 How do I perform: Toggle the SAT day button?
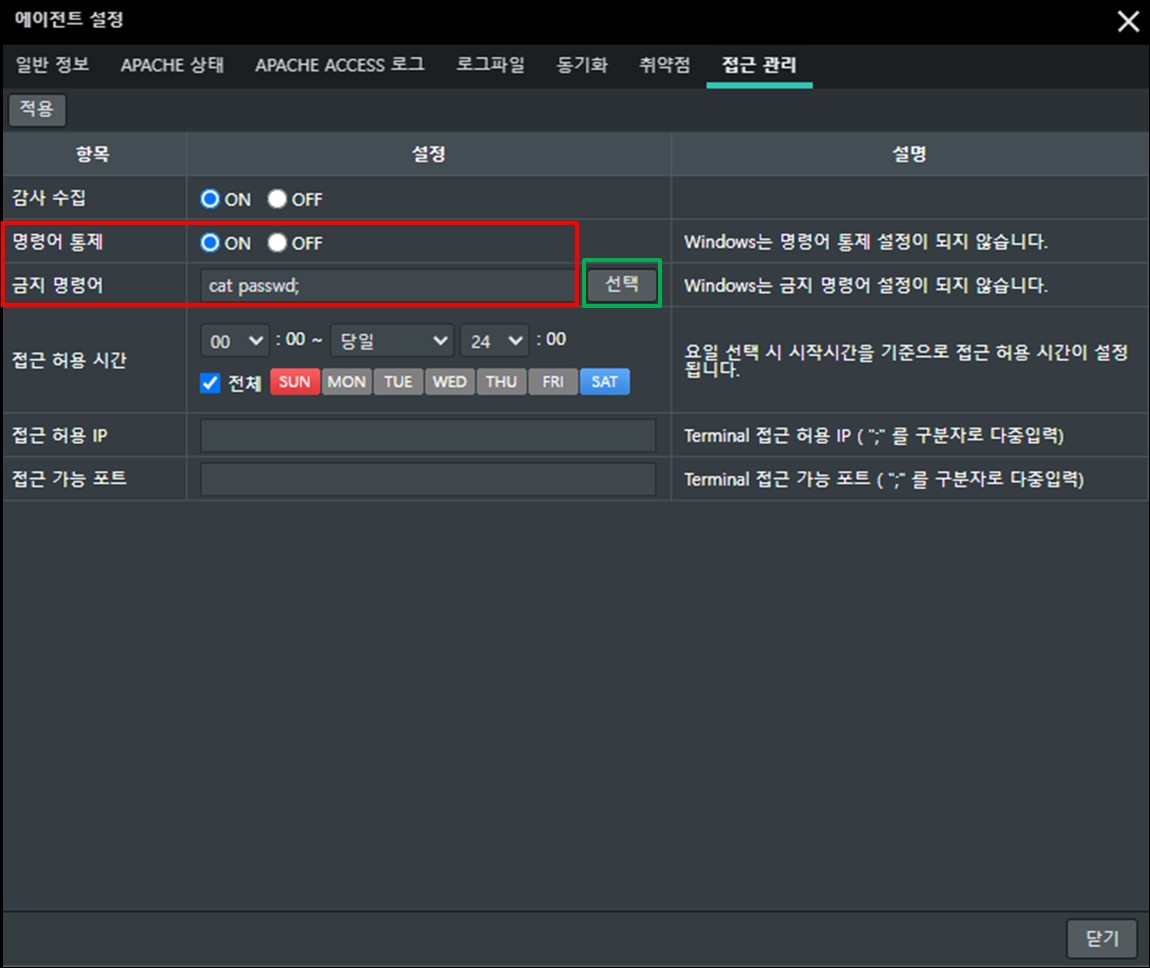(605, 382)
